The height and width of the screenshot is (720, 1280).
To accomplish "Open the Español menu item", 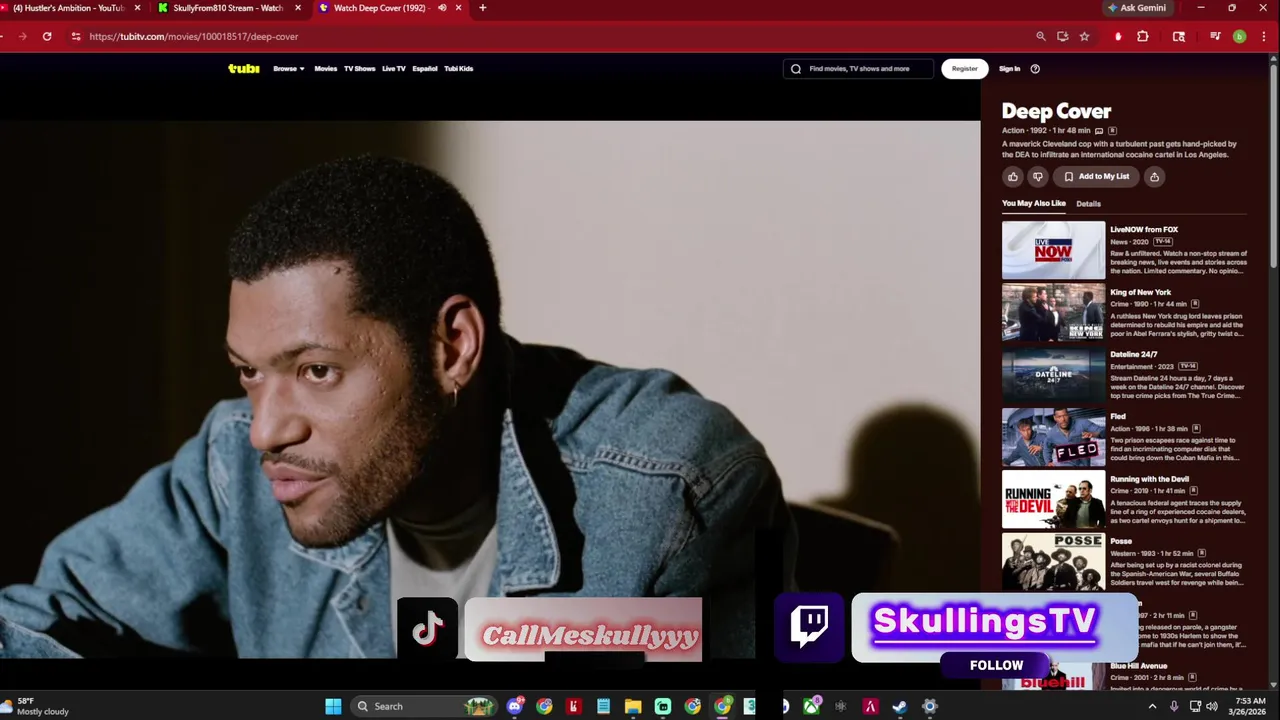I will pyautogui.click(x=425, y=69).
